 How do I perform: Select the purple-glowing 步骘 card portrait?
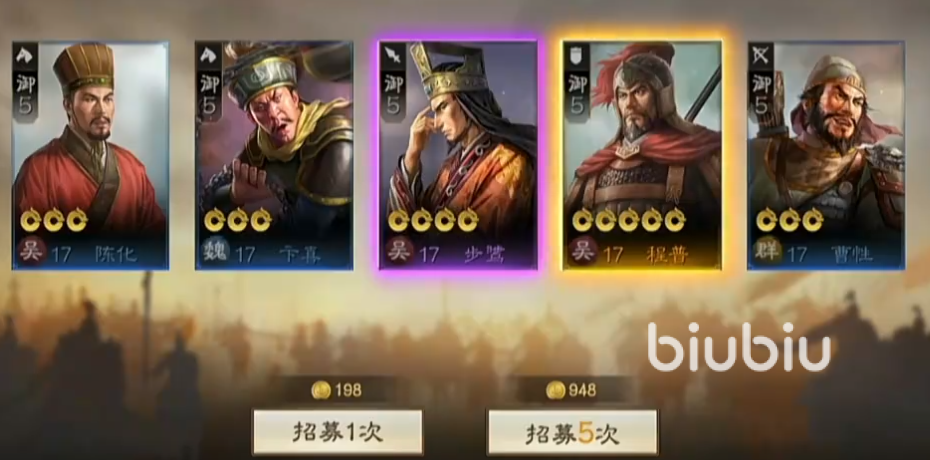tap(458, 156)
